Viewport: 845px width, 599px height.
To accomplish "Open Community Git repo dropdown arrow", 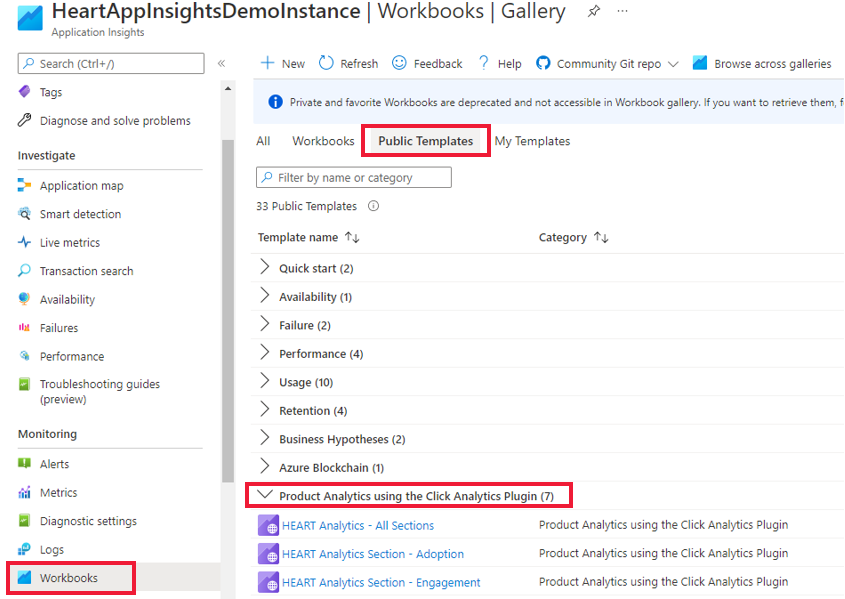I will click(x=673, y=64).
